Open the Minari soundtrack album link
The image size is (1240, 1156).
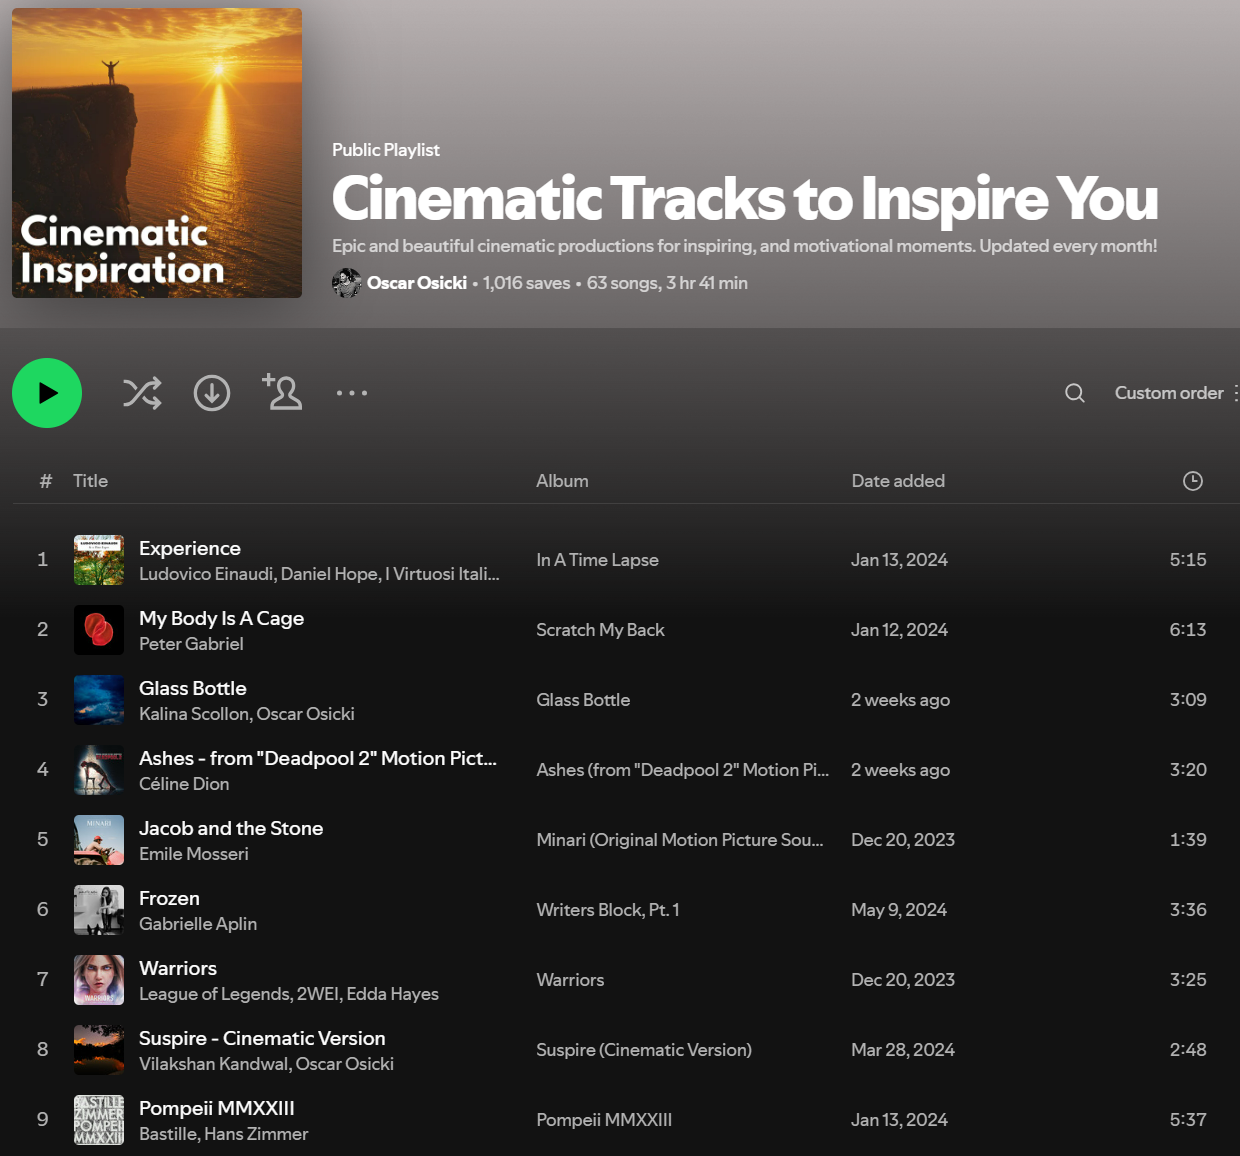tap(680, 840)
